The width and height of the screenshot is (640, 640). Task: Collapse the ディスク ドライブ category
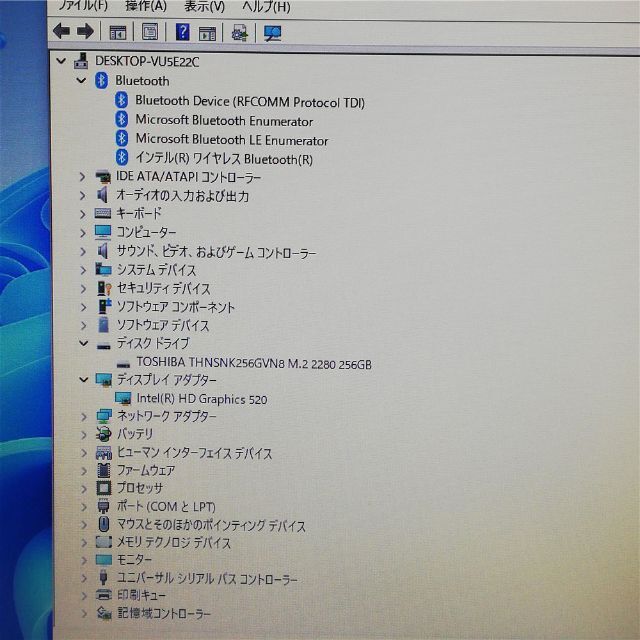[84, 343]
